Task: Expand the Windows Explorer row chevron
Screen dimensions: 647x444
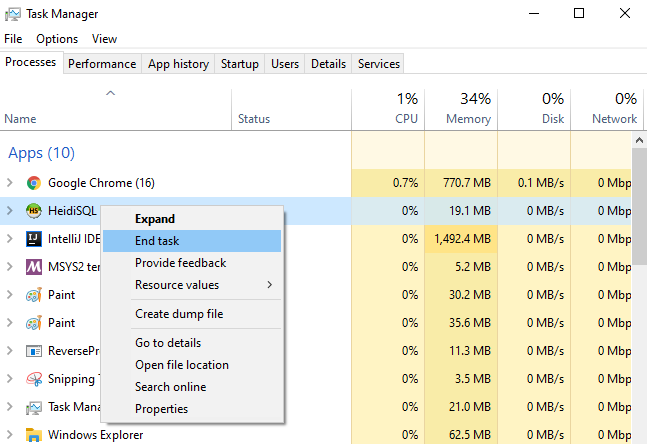Action: pos(10,435)
